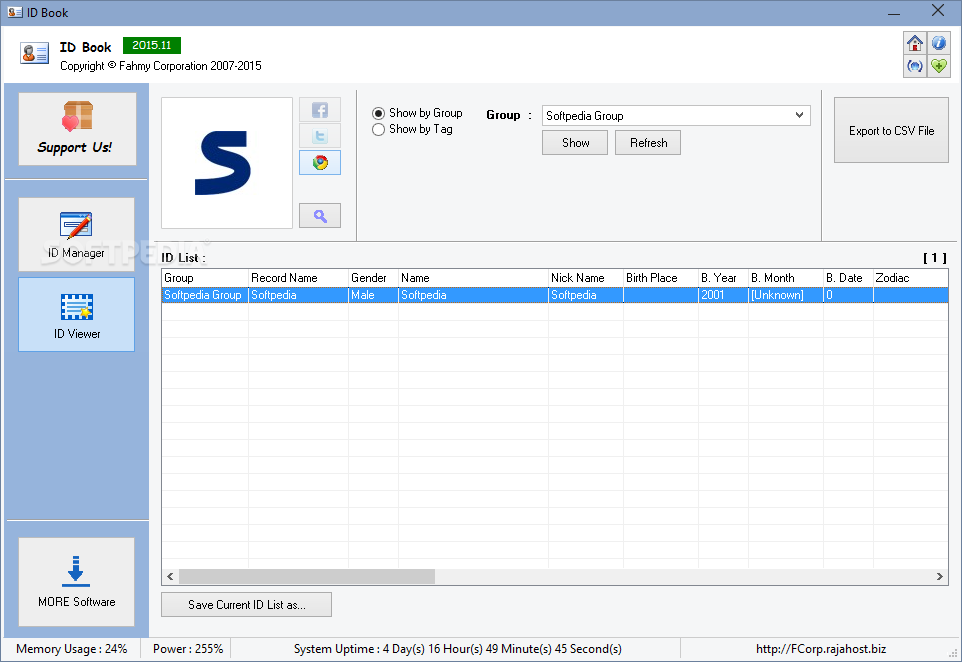Click the B. Year column header
The height and width of the screenshot is (662, 962).
tap(723, 278)
